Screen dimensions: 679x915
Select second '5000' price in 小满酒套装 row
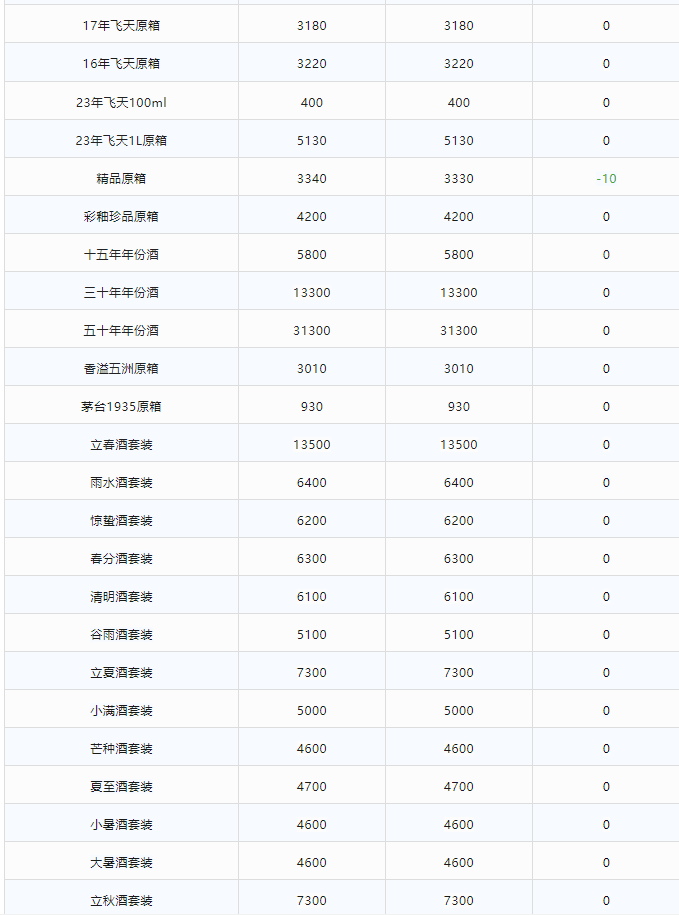(x=458, y=711)
